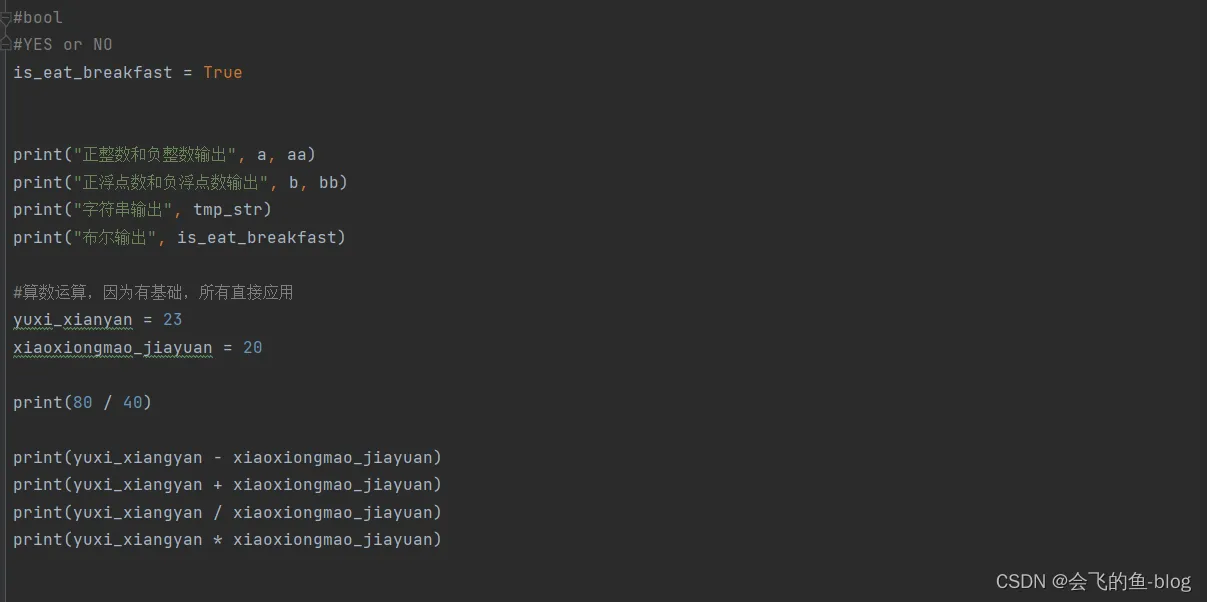Click the asterisk operator in multiplication print
The image size is (1207, 602).
point(218,540)
